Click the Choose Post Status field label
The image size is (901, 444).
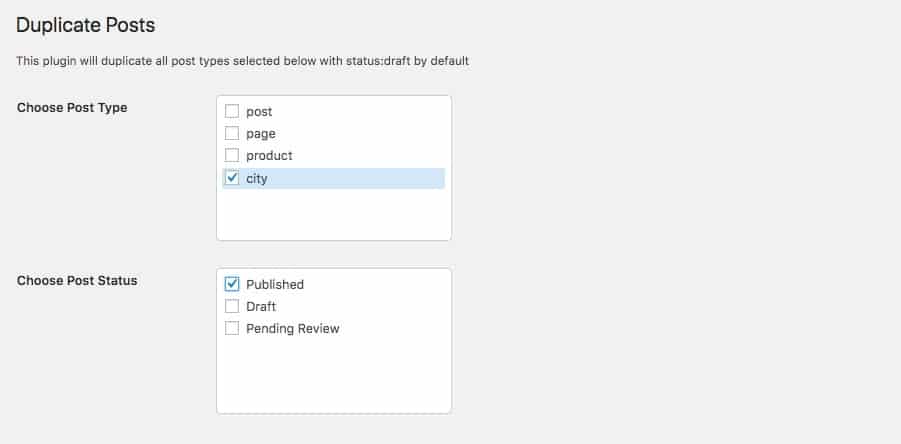click(77, 281)
